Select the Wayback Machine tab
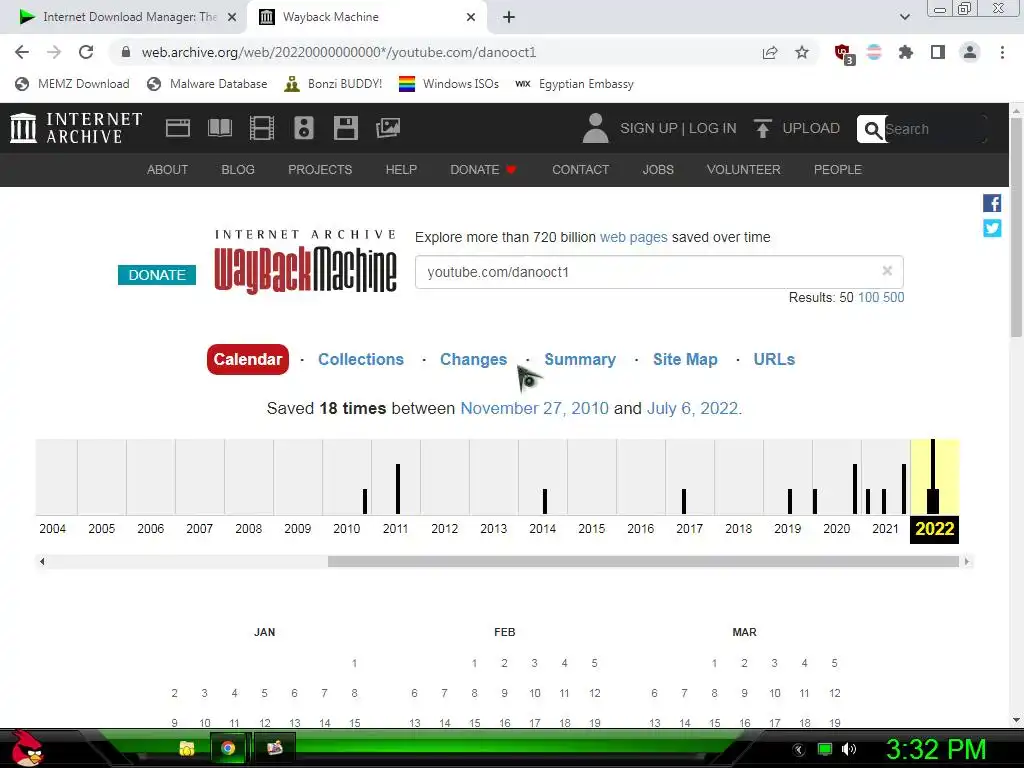Screen dimensions: 1024x768 tap(366, 17)
